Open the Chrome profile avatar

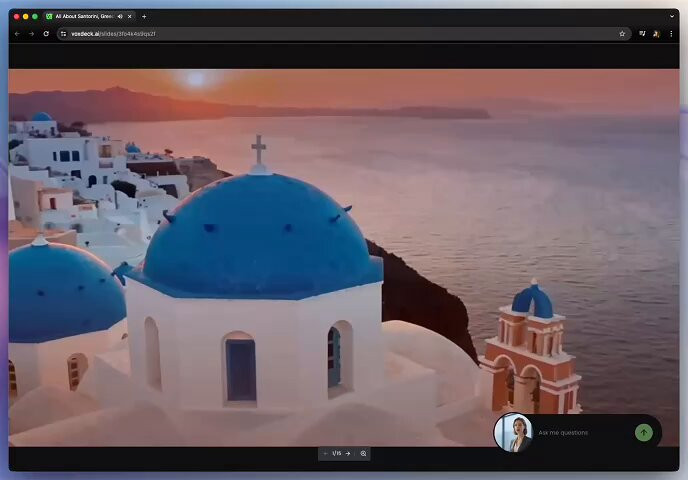coord(656,33)
